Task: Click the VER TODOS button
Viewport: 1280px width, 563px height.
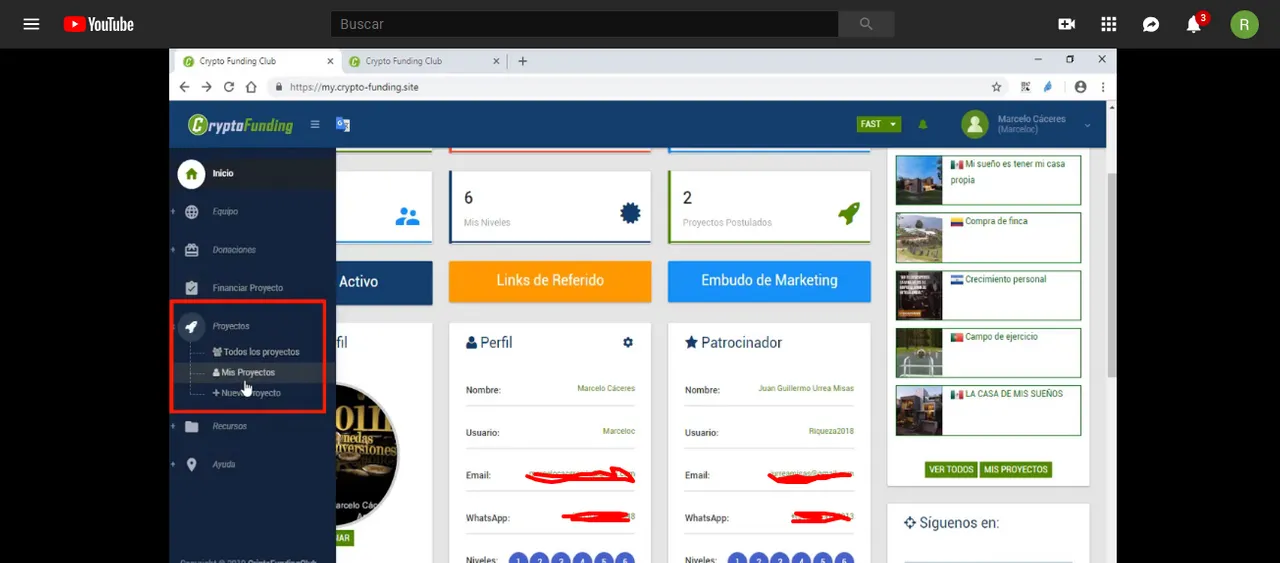Action: click(951, 469)
